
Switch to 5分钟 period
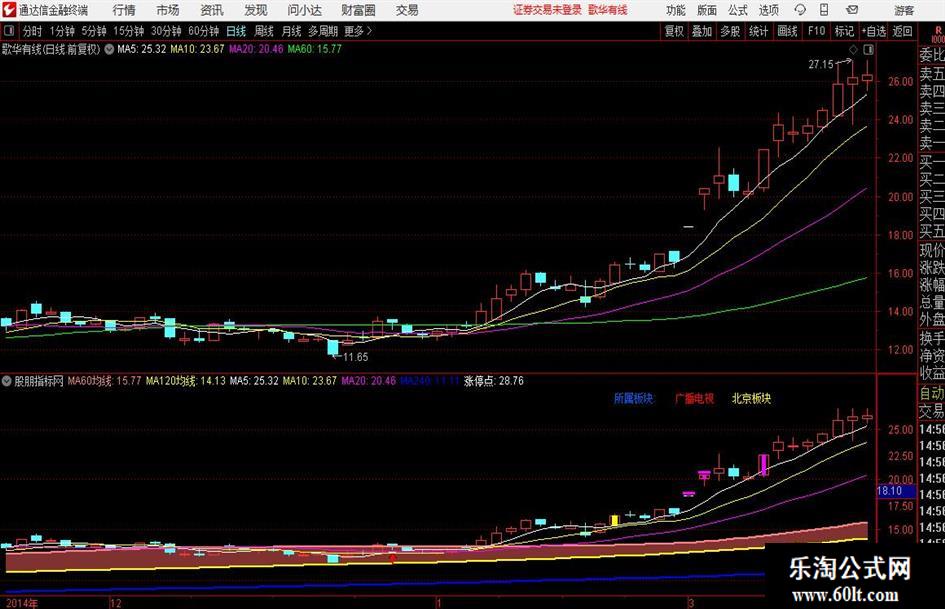point(93,31)
